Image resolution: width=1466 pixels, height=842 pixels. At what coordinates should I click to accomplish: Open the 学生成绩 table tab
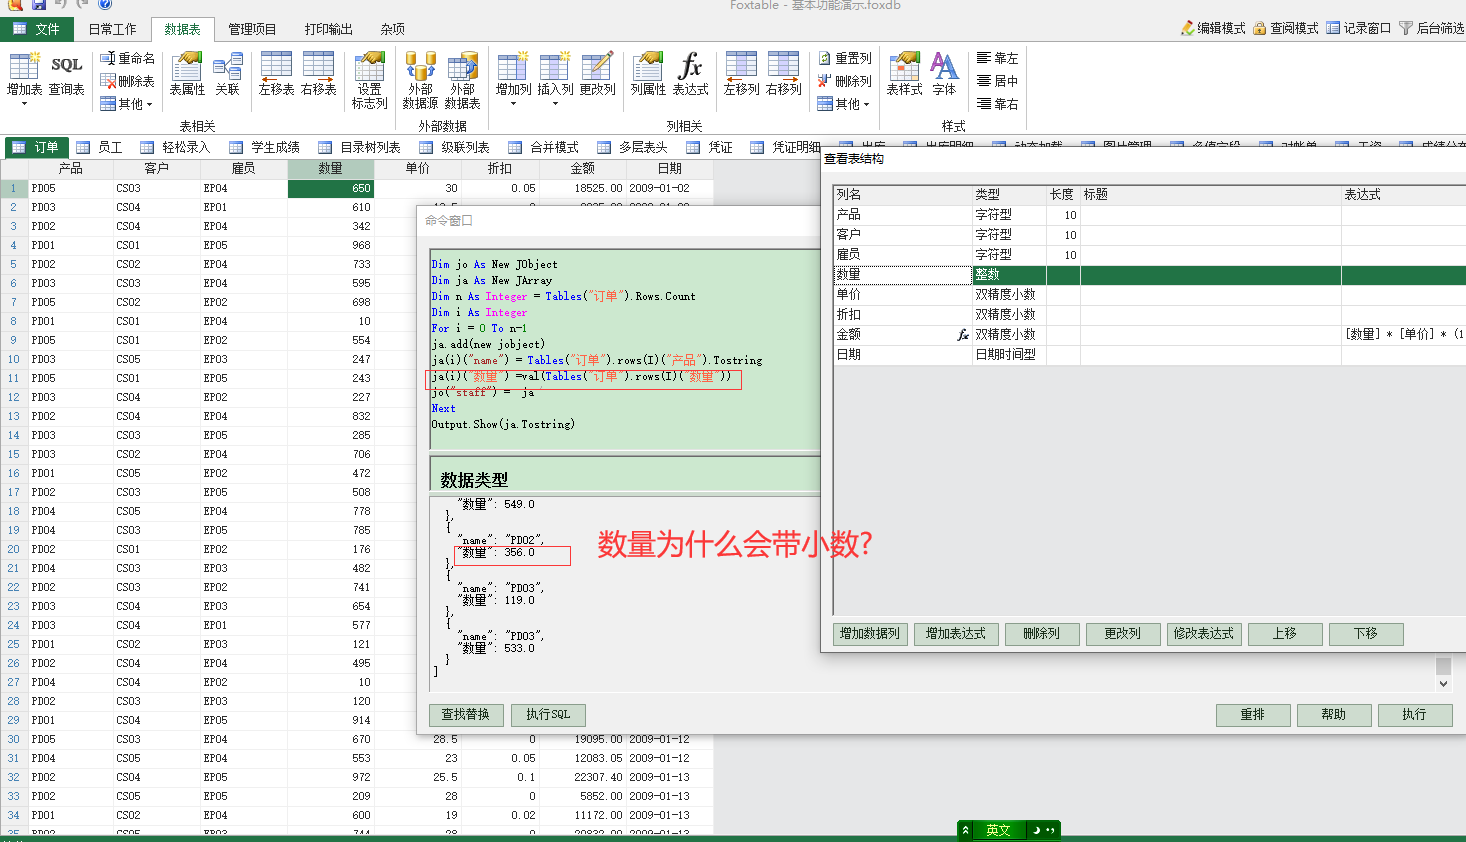[x=265, y=147]
